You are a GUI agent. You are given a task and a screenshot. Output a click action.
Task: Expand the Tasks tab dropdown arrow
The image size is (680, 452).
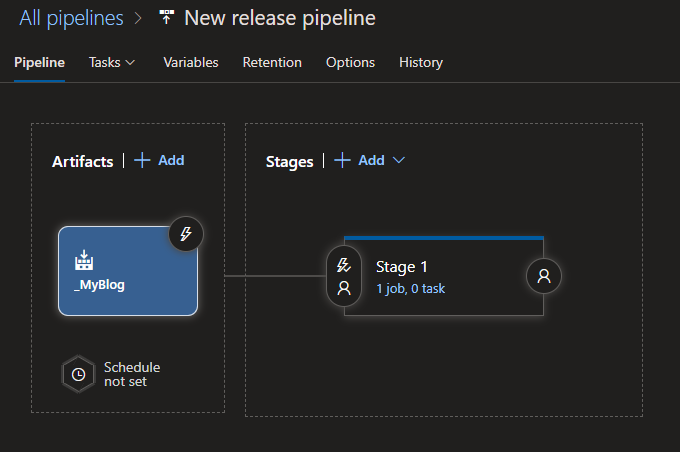[130, 63]
